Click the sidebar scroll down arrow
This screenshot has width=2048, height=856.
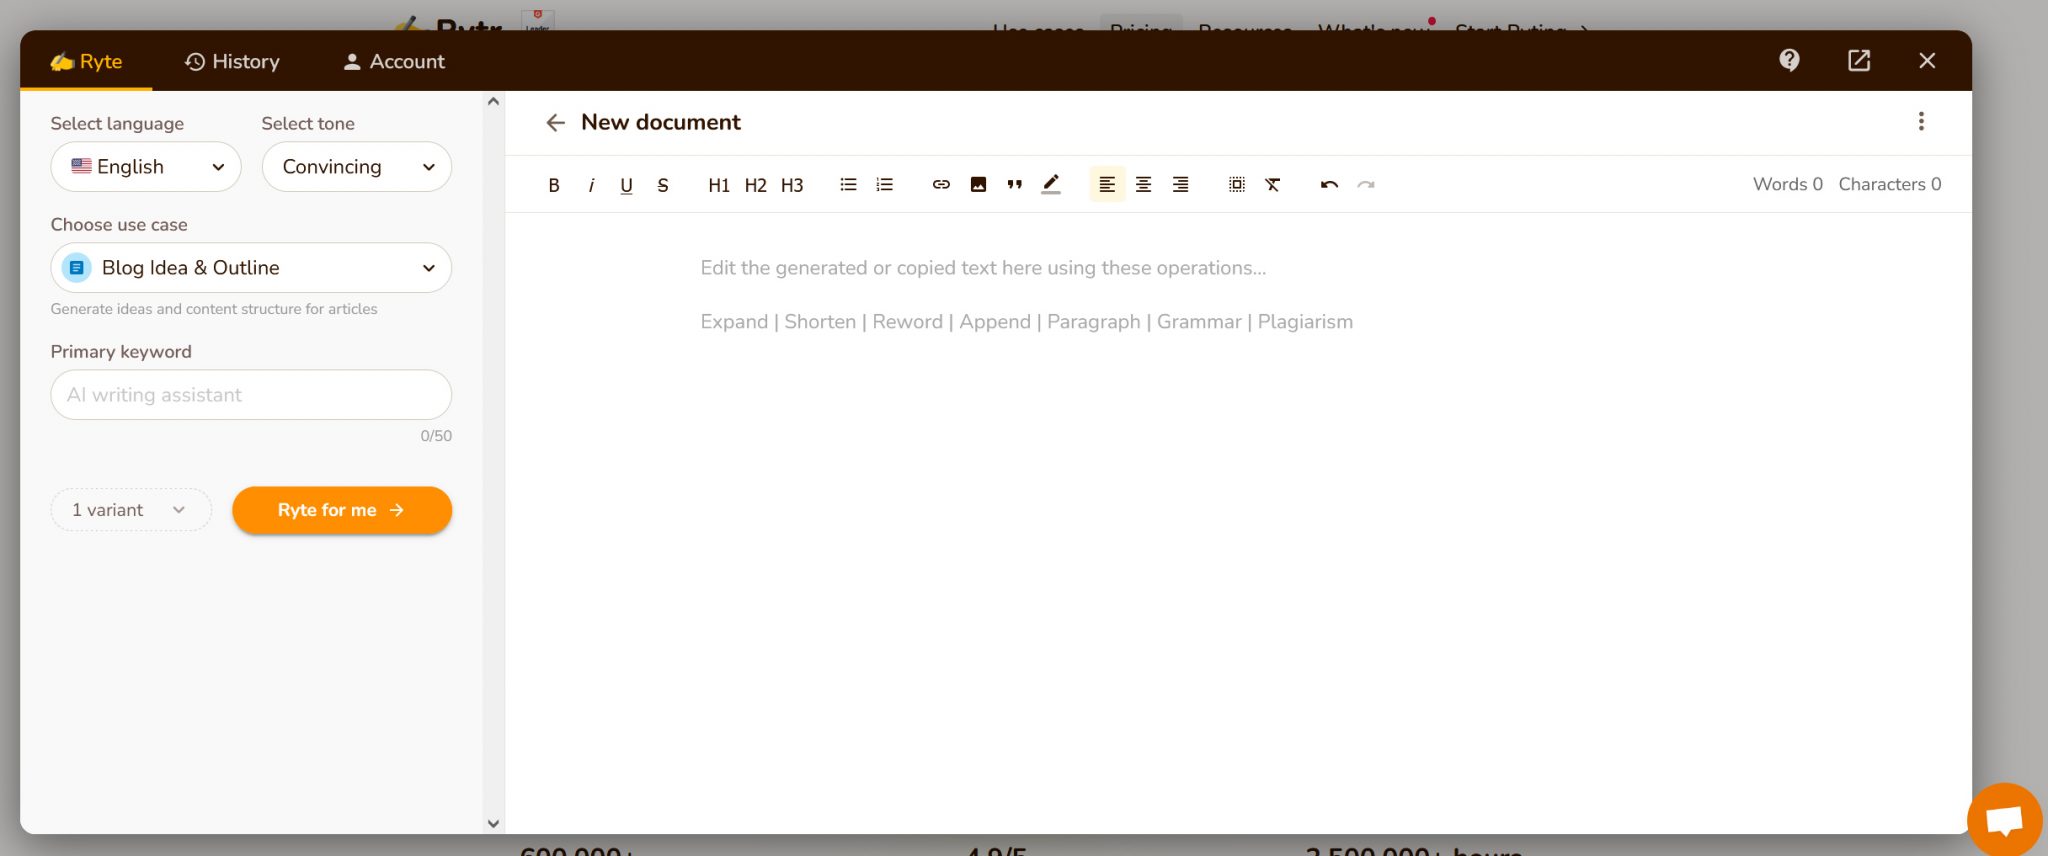[x=493, y=823]
